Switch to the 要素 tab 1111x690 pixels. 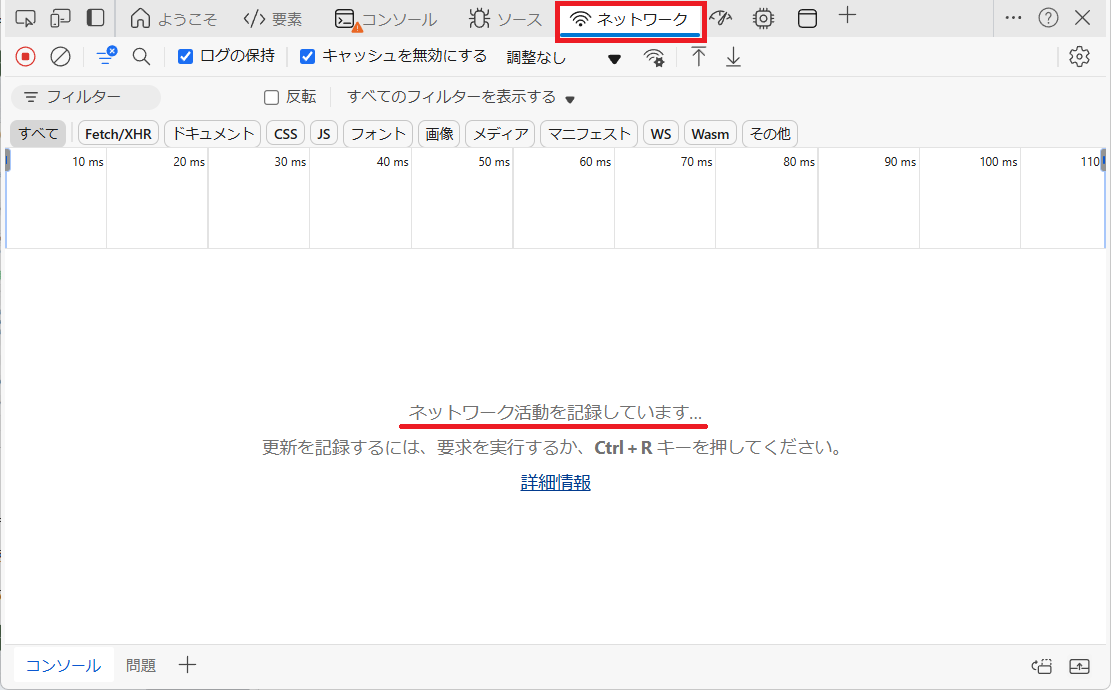[273, 19]
